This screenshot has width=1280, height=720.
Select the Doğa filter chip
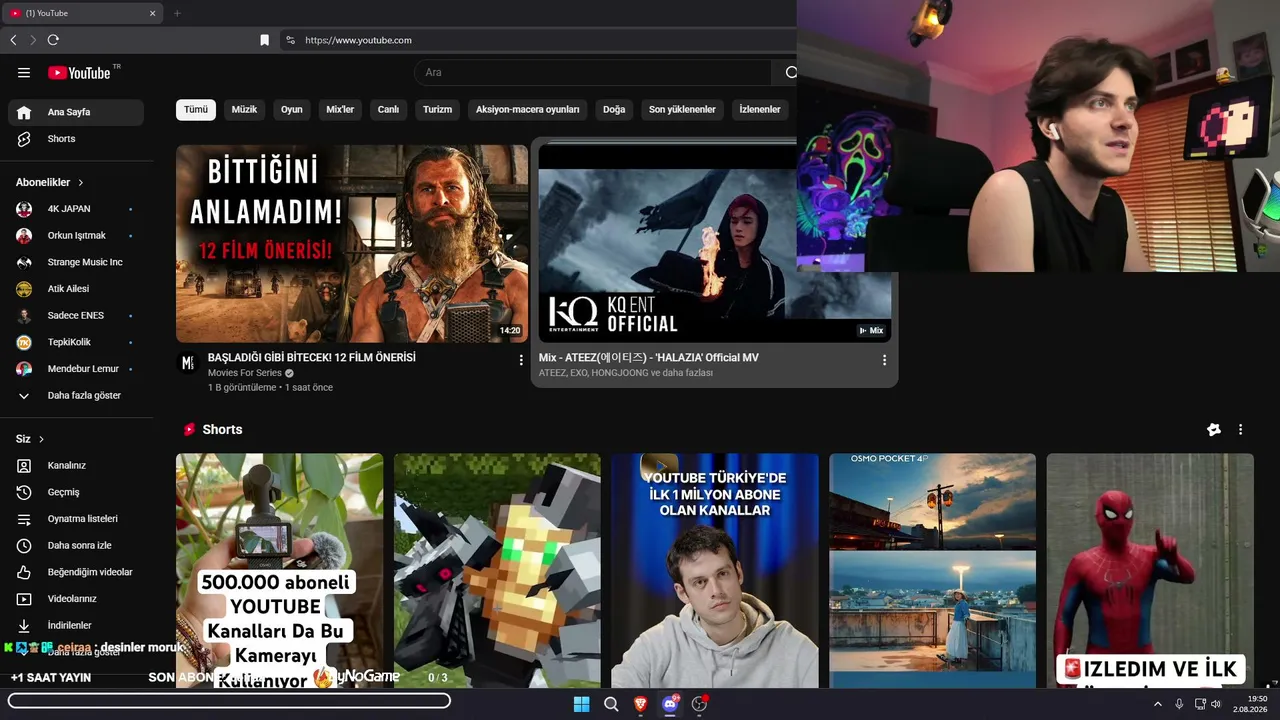click(614, 109)
